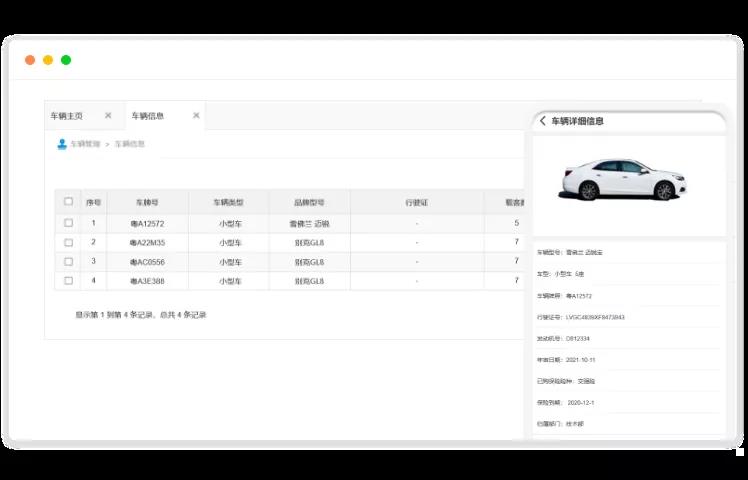Check the box for row 2 粤A22M35
The image size is (748, 480).
click(68, 242)
